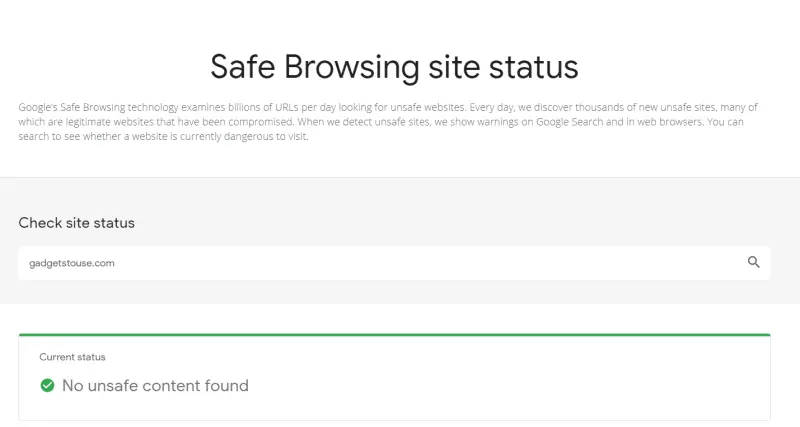Click the word URLs in the description
The width and height of the screenshot is (800, 427).
pos(286,107)
